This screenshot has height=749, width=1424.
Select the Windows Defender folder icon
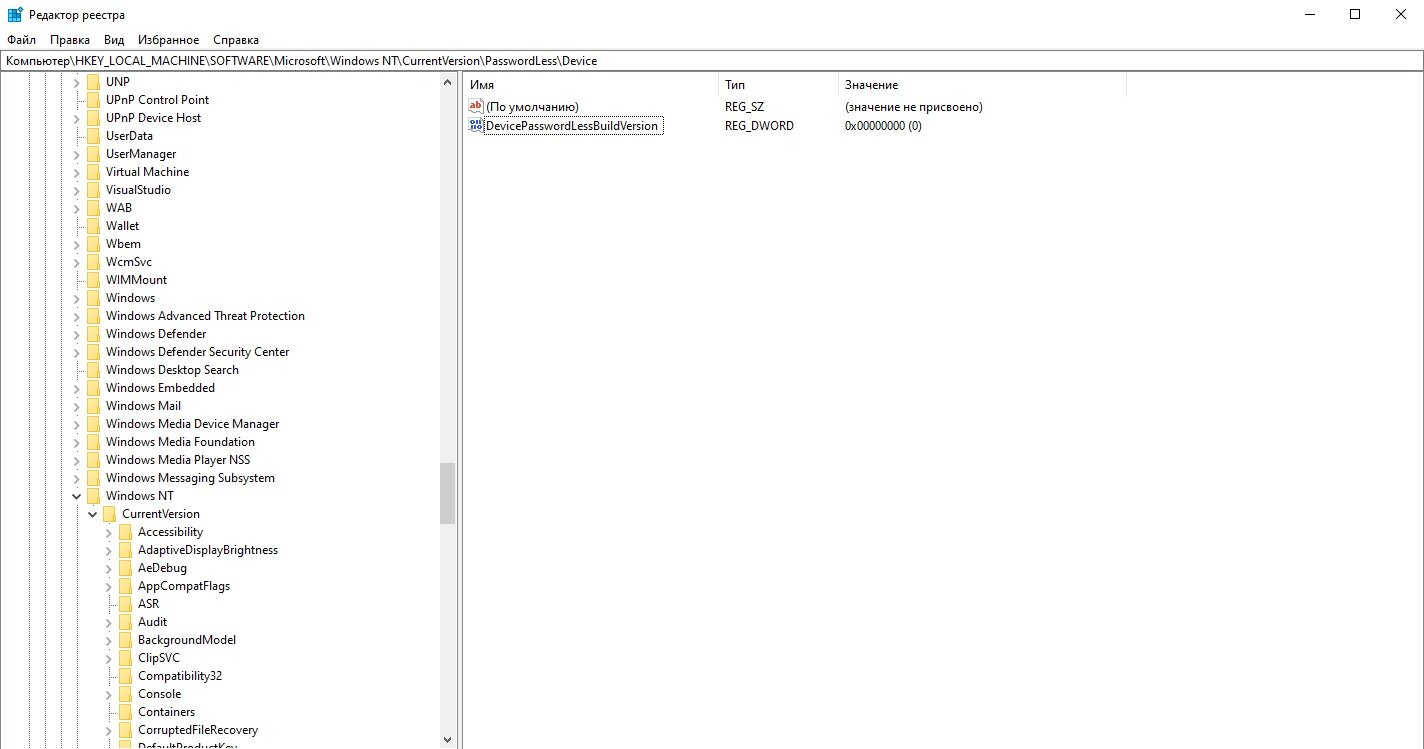click(x=94, y=334)
